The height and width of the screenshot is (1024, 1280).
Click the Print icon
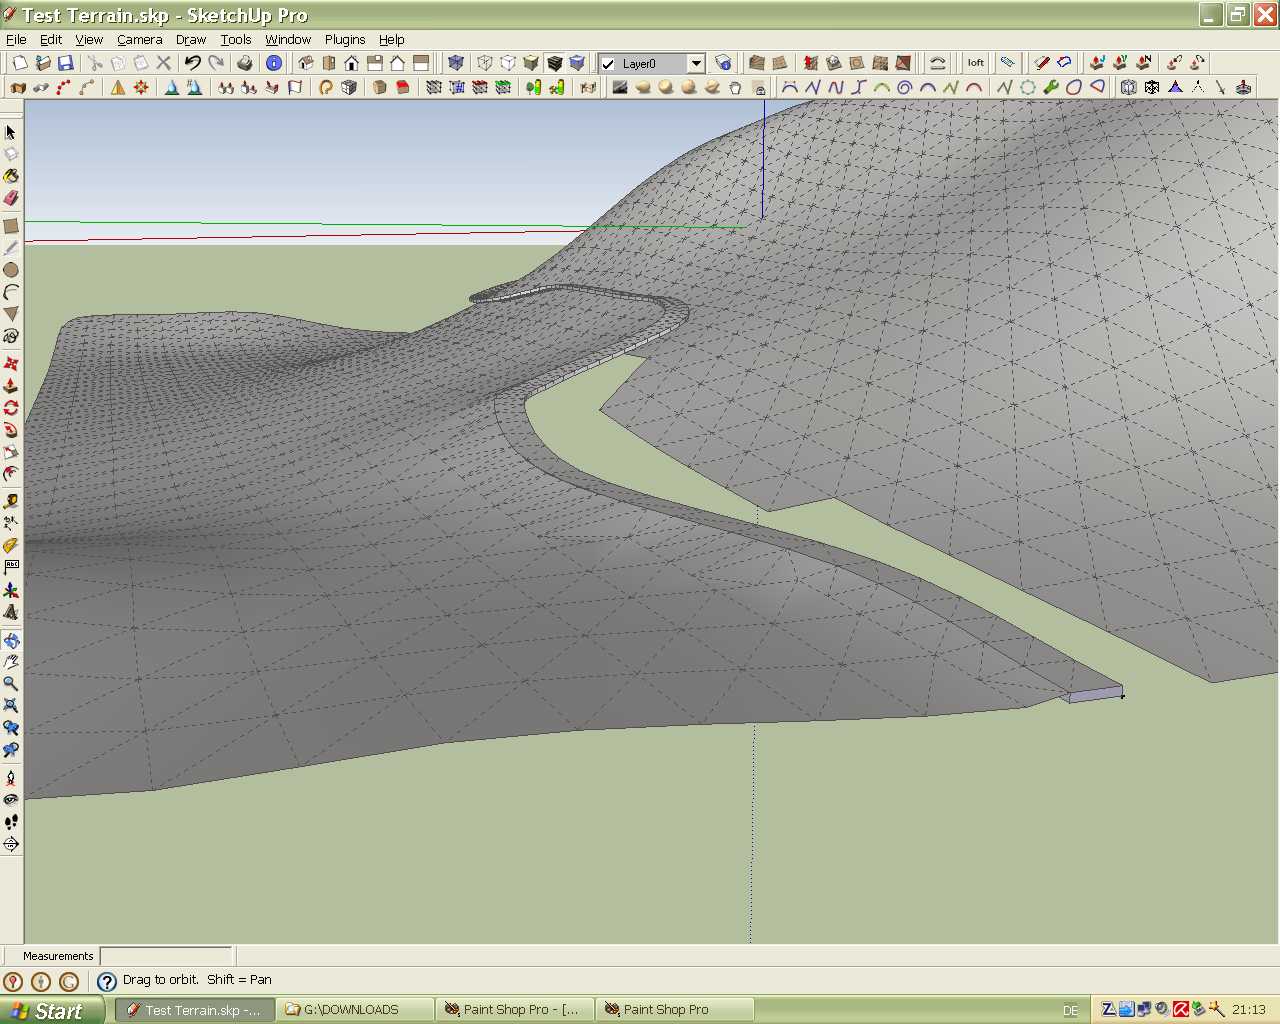click(245, 63)
